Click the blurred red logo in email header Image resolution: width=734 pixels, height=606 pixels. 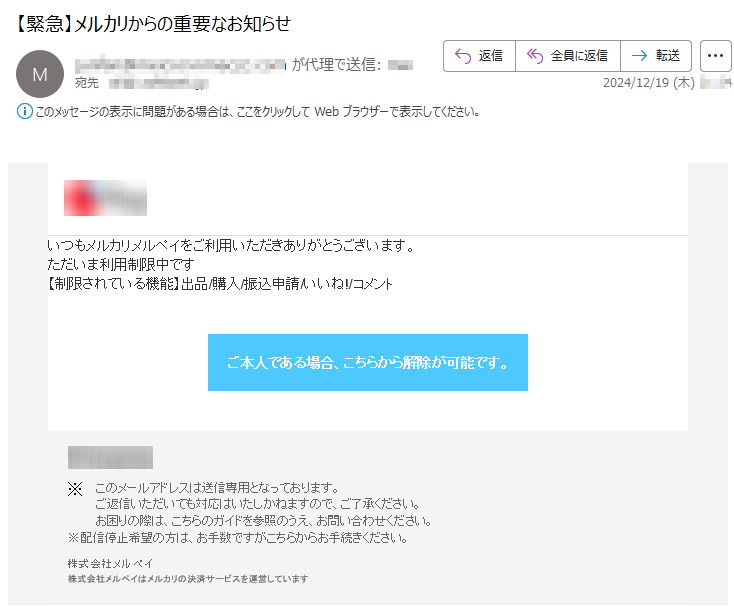coord(105,198)
